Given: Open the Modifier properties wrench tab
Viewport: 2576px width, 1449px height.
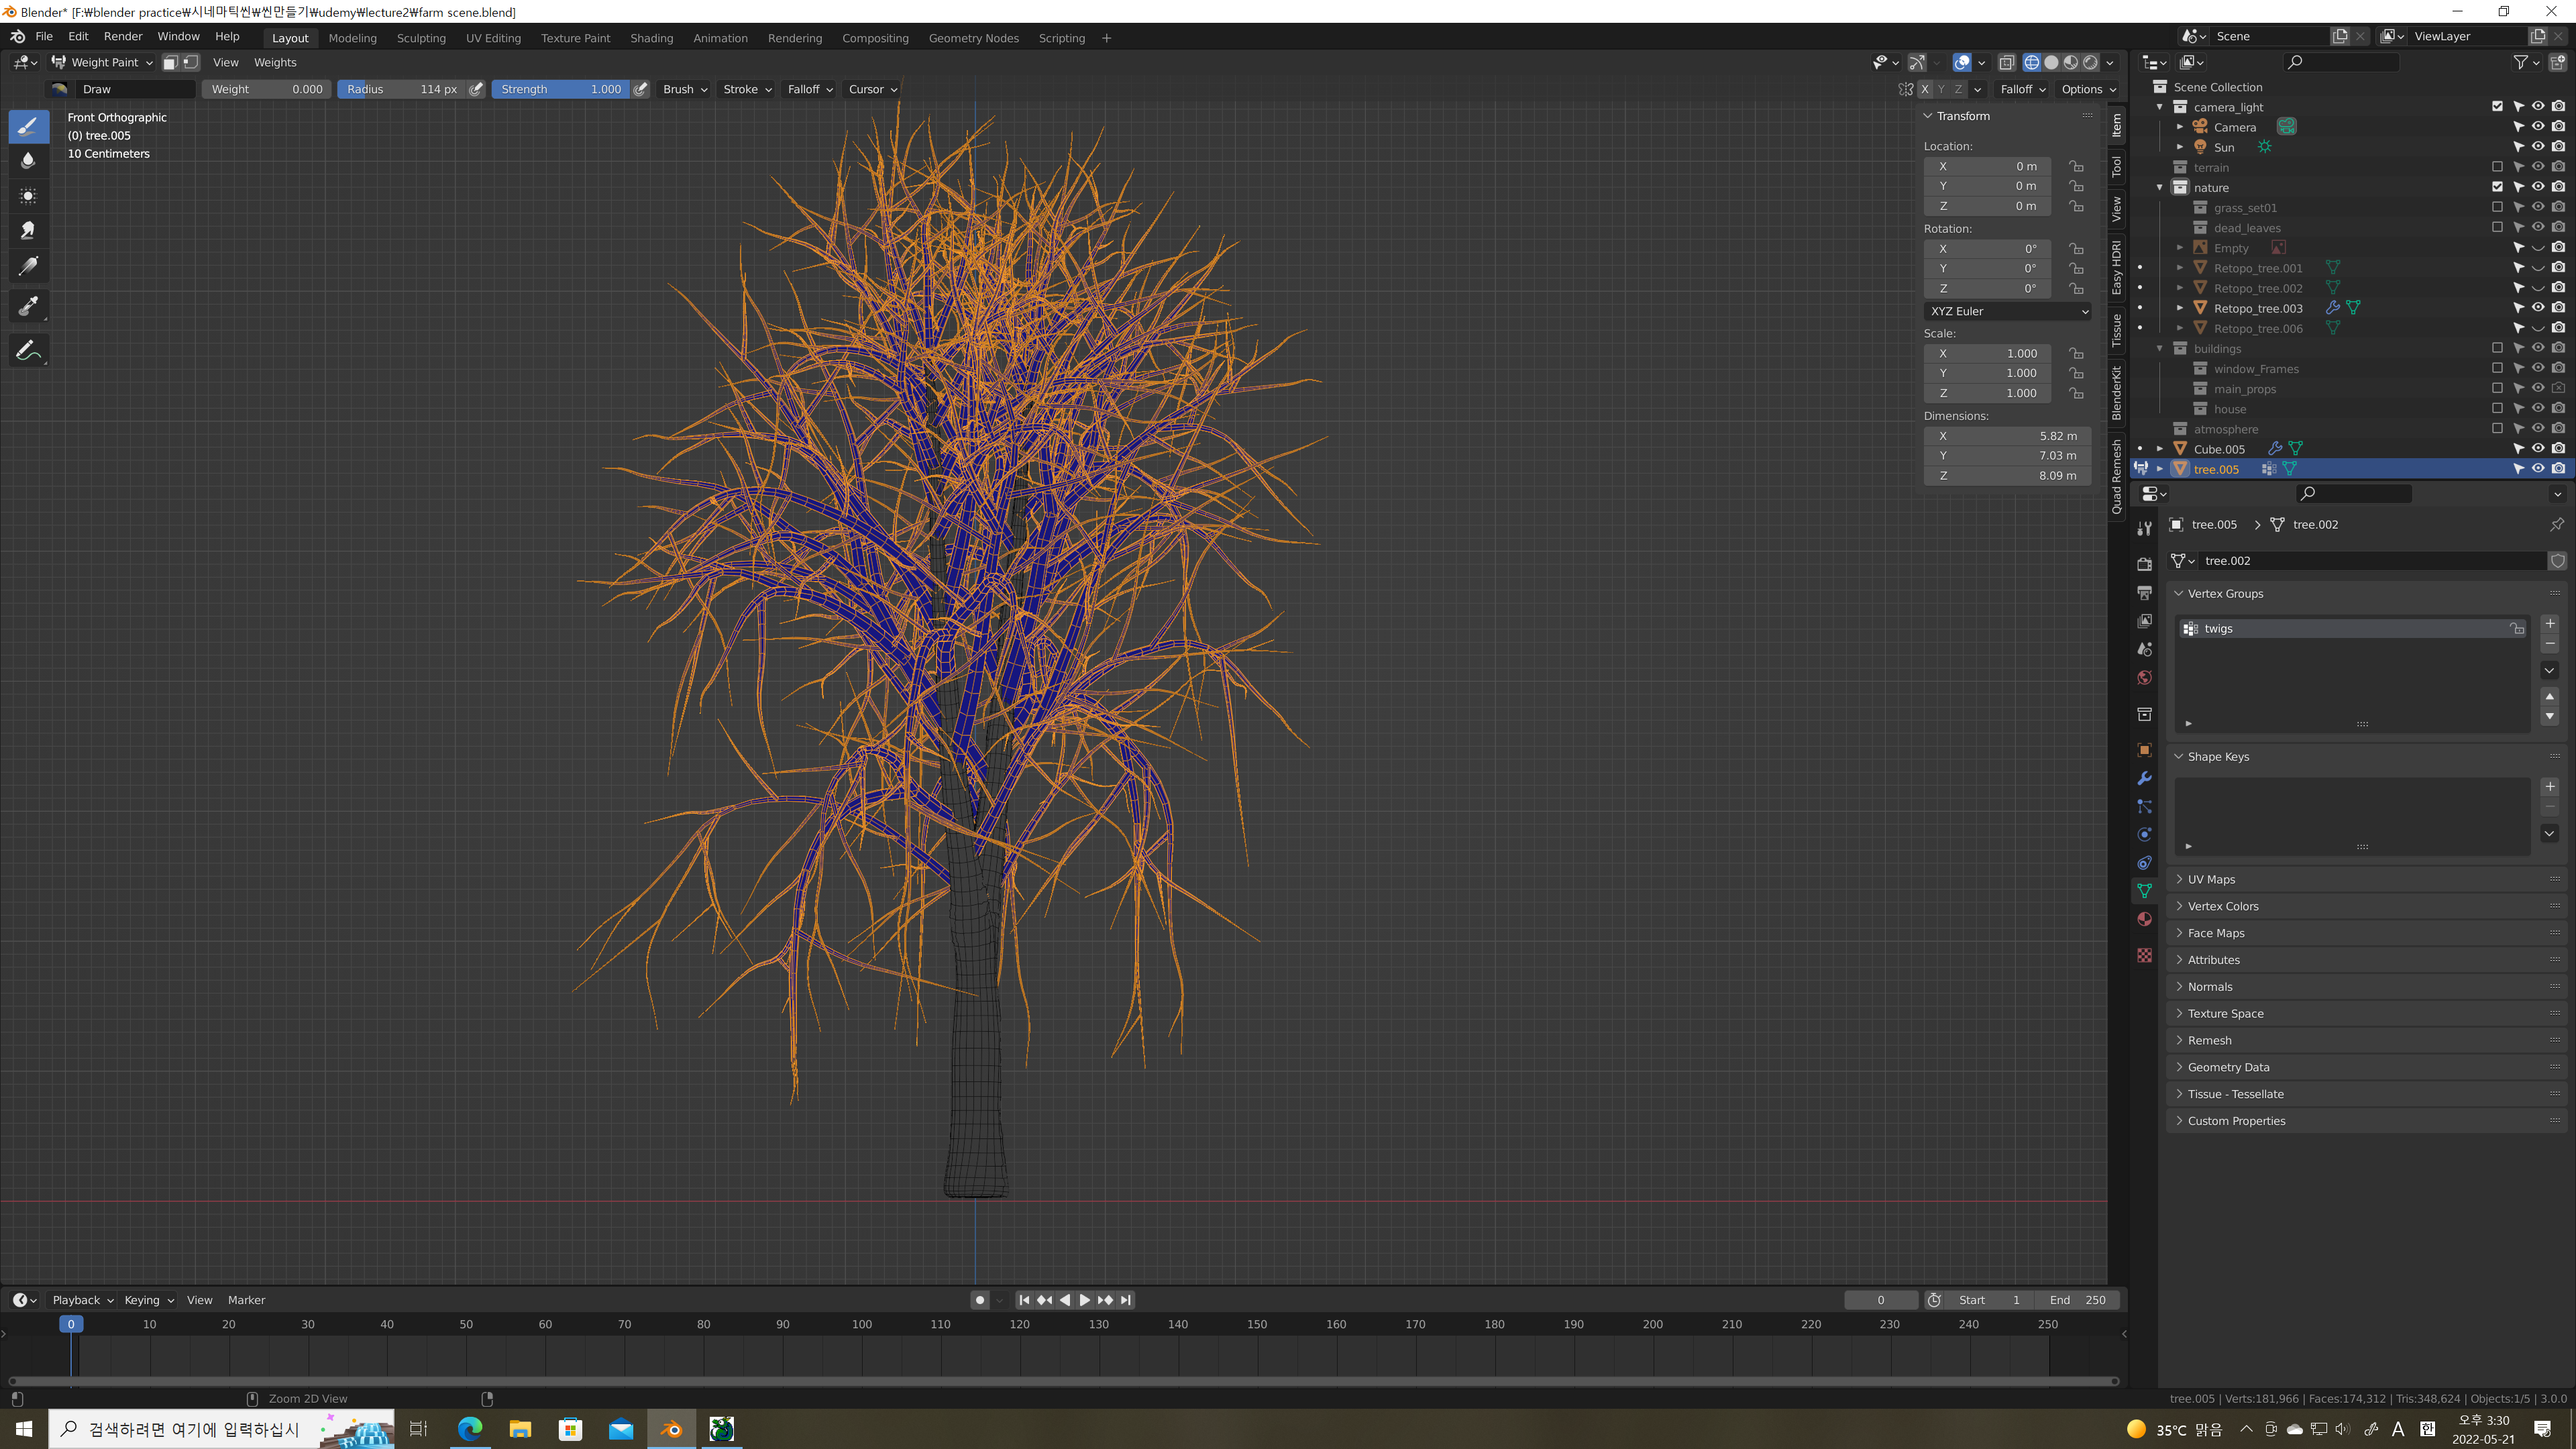Looking at the screenshot, I should pyautogui.click(x=2144, y=778).
